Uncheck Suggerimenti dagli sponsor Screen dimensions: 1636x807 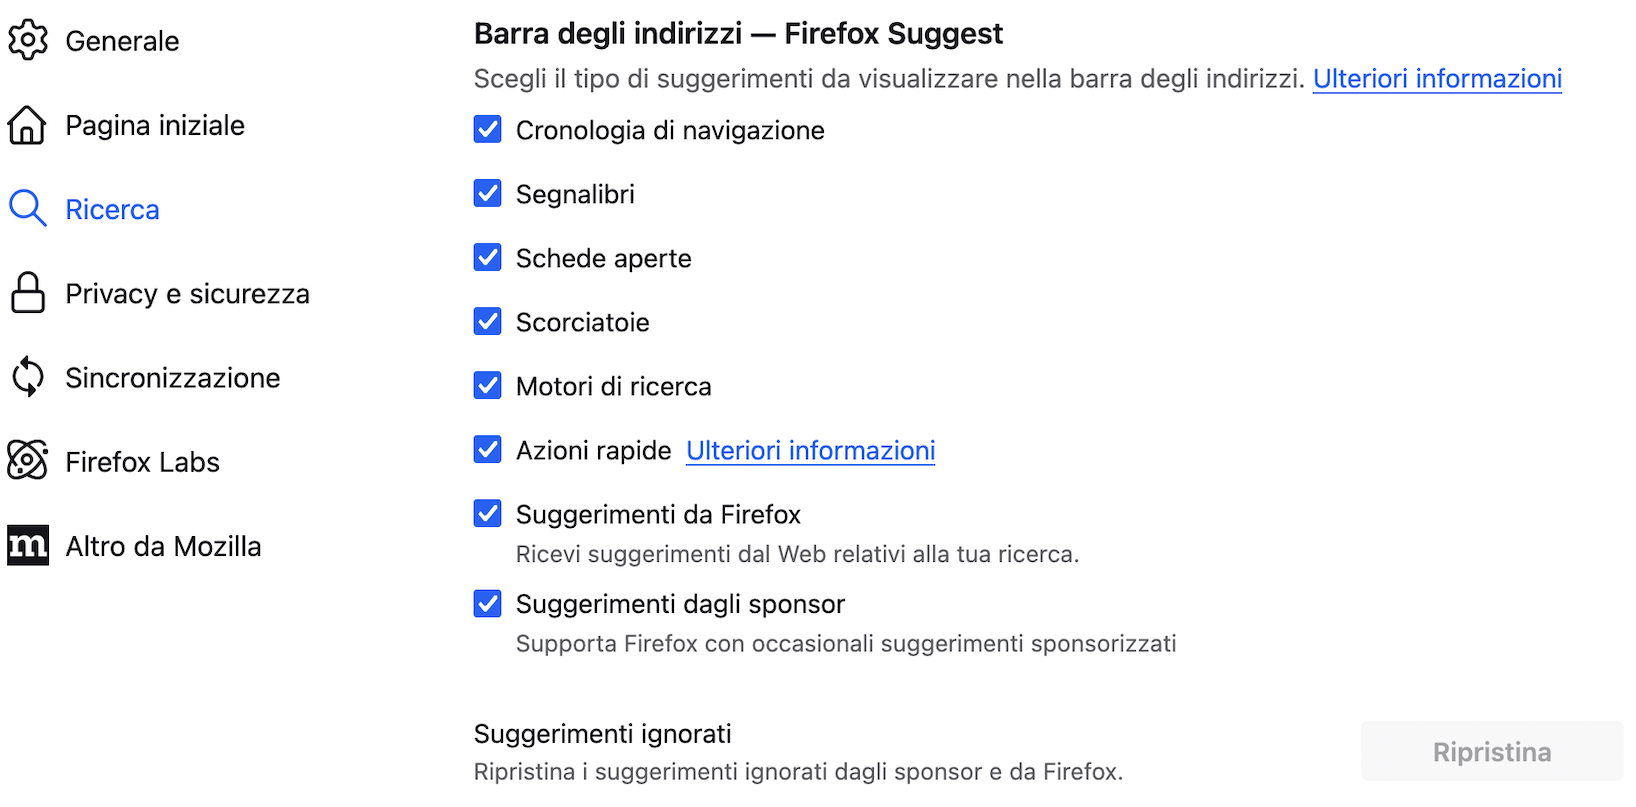[487, 603]
